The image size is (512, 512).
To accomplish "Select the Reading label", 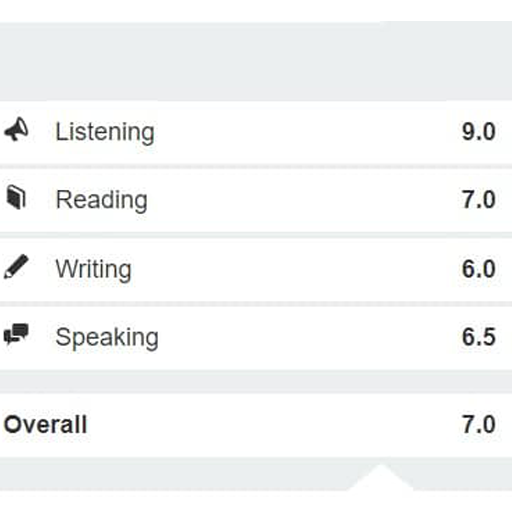I will coord(102,201).
